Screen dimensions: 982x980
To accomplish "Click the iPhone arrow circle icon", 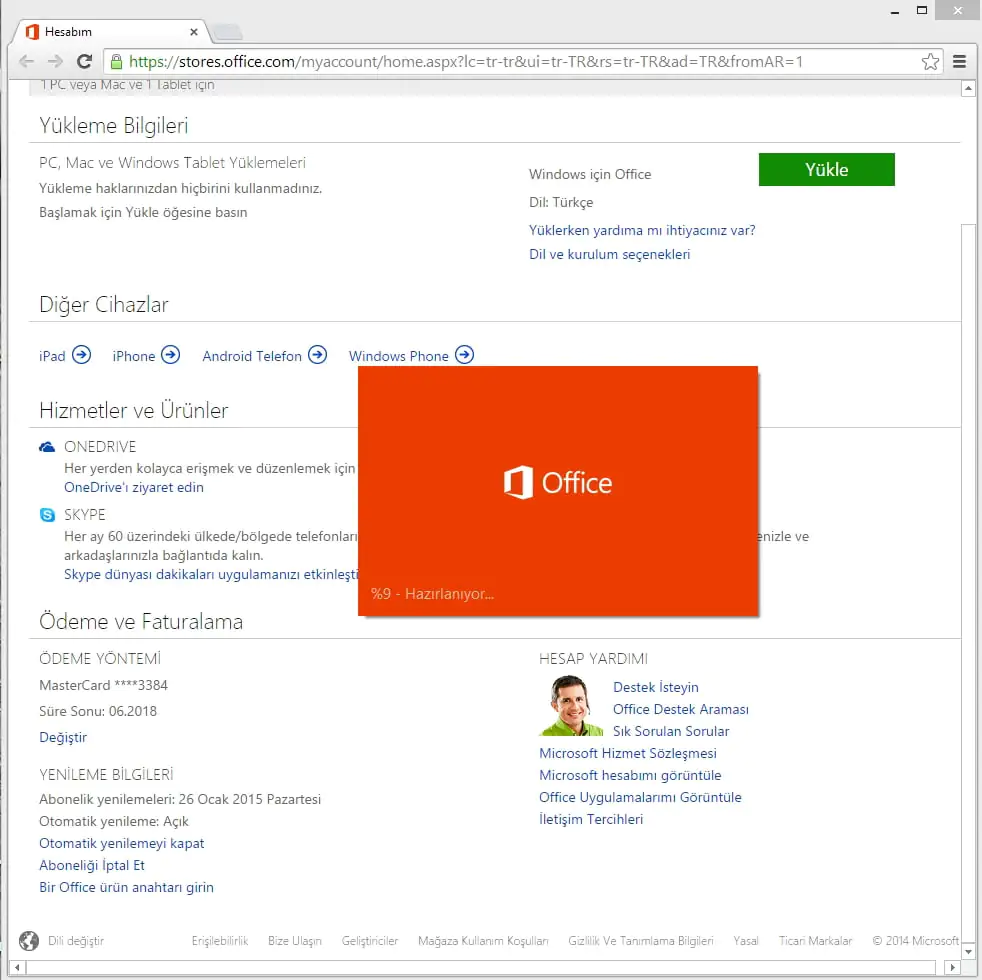I will 170,355.
